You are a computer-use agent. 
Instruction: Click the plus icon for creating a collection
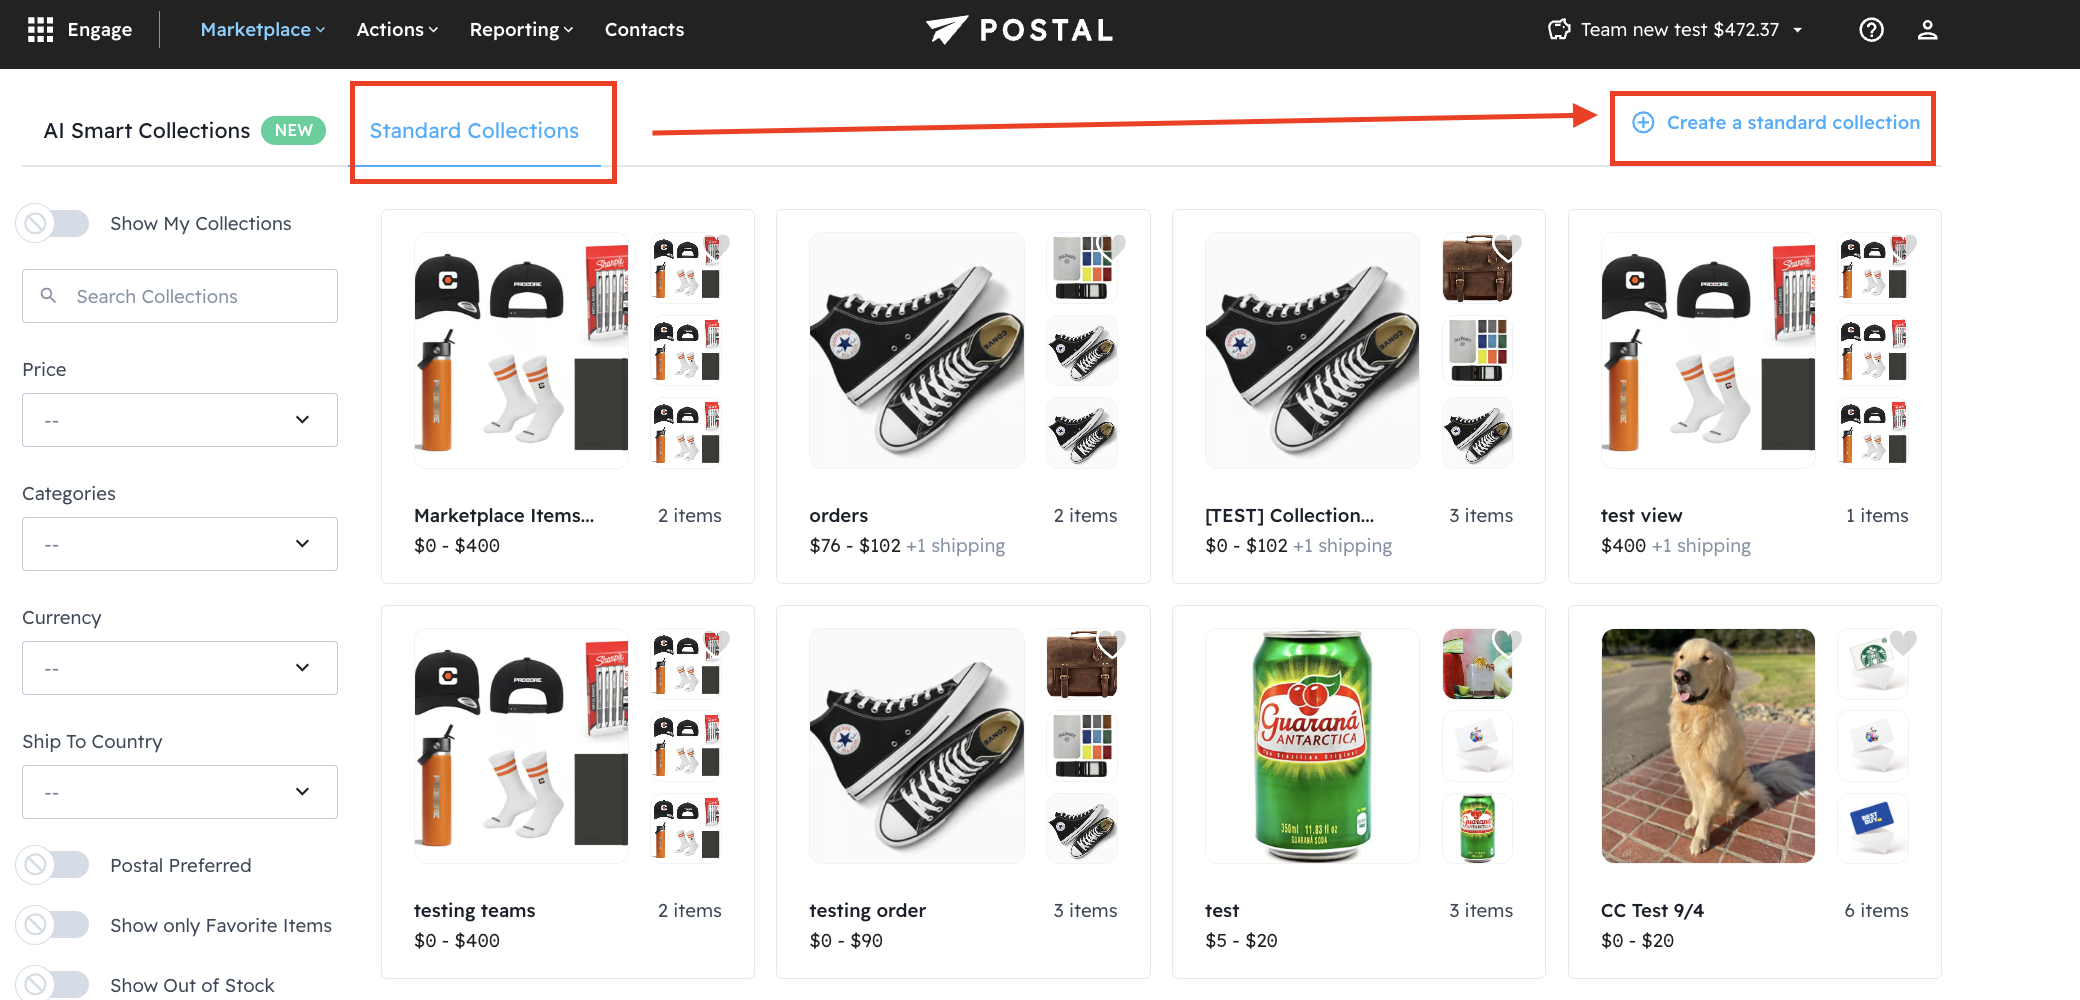tap(1643, 123)
